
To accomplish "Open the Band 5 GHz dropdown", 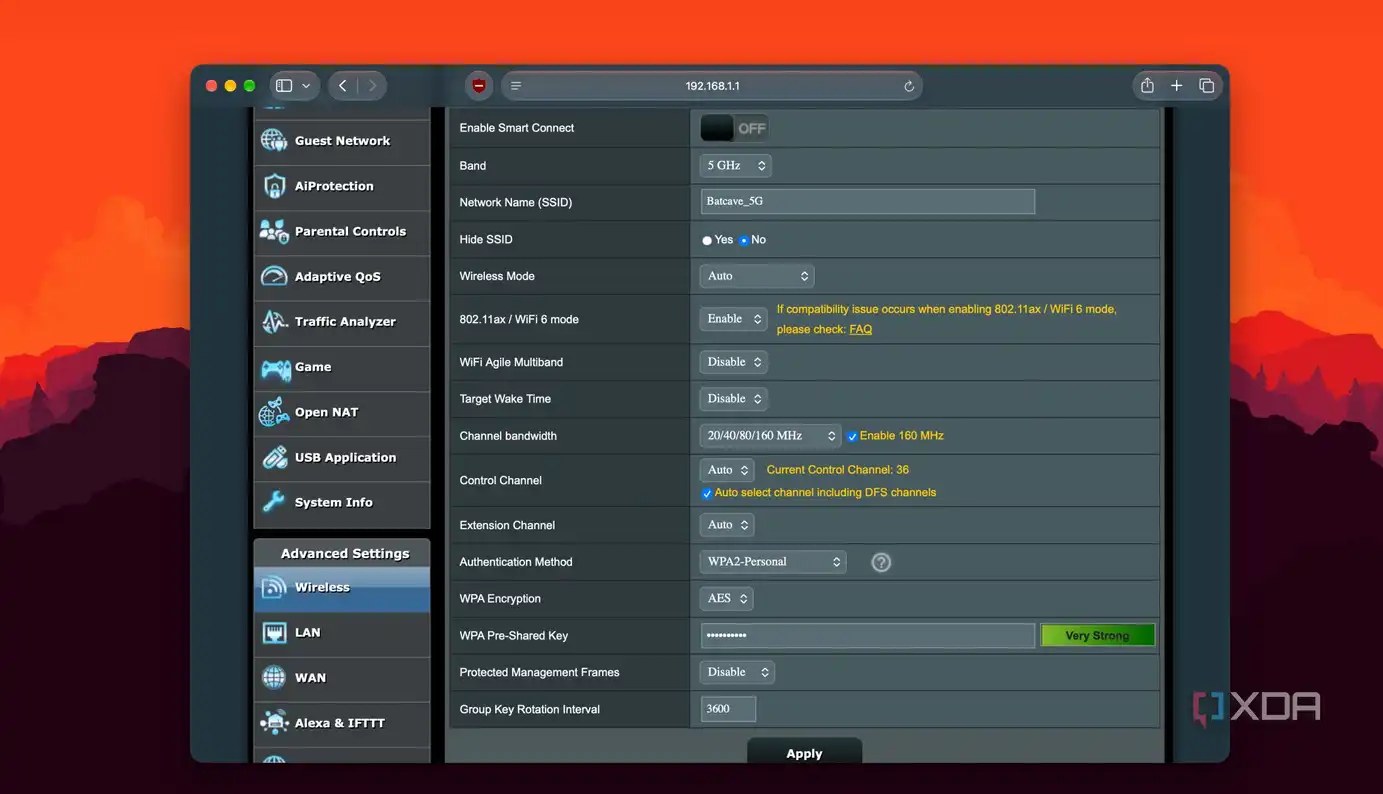I will (736, 165).
